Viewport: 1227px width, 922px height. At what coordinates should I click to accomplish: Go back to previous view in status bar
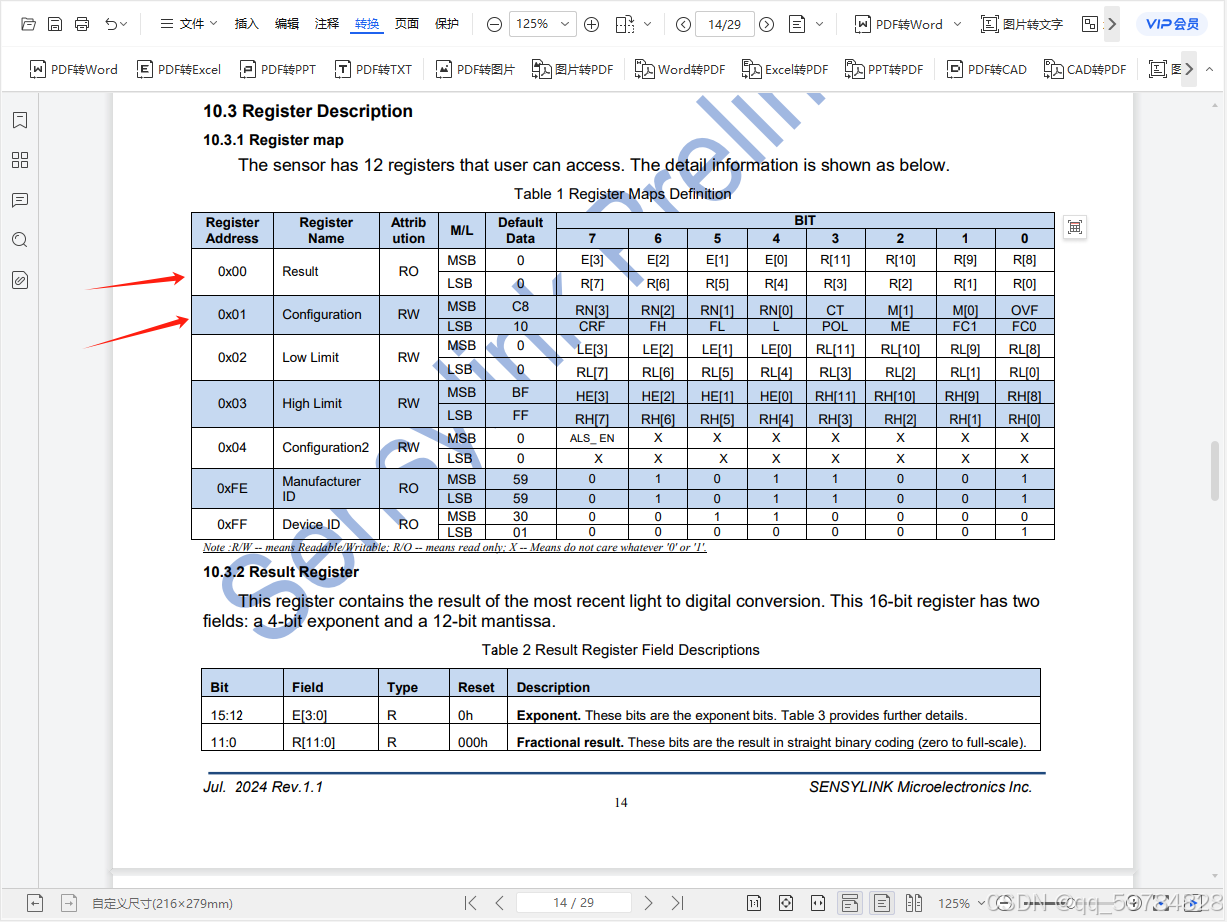(34, 903)
